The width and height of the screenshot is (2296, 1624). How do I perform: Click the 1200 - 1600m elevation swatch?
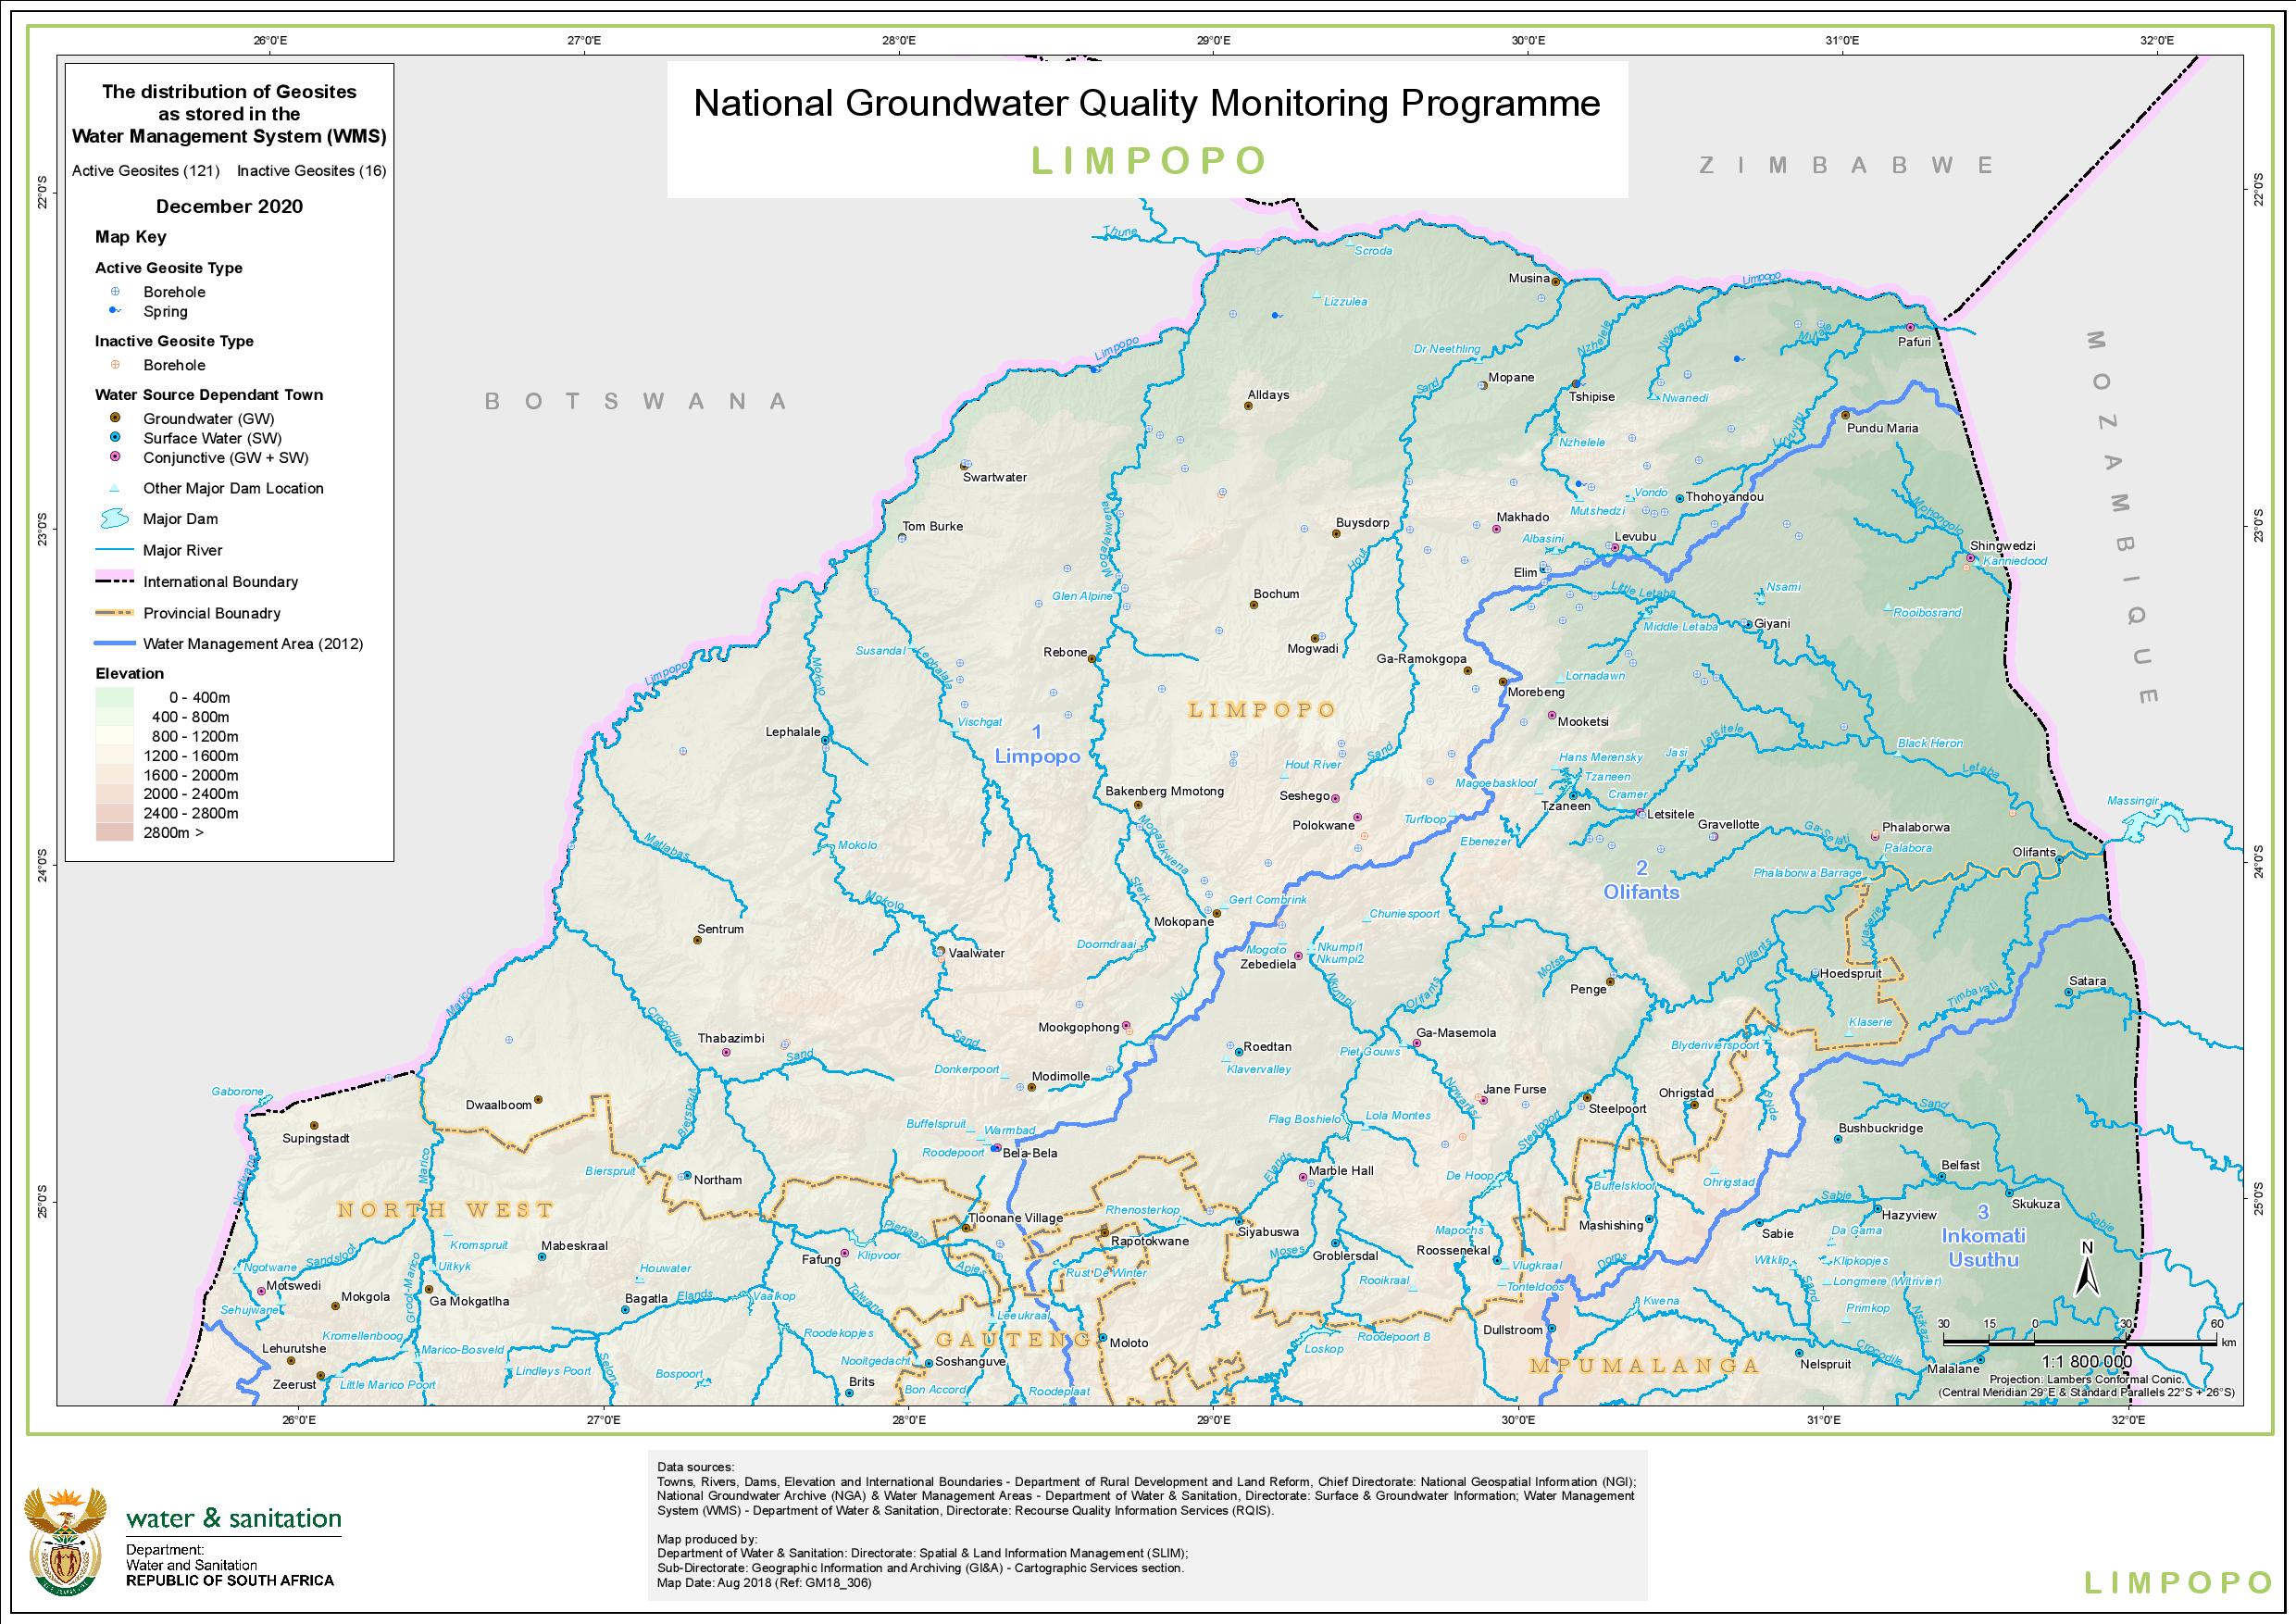(114, 755)
